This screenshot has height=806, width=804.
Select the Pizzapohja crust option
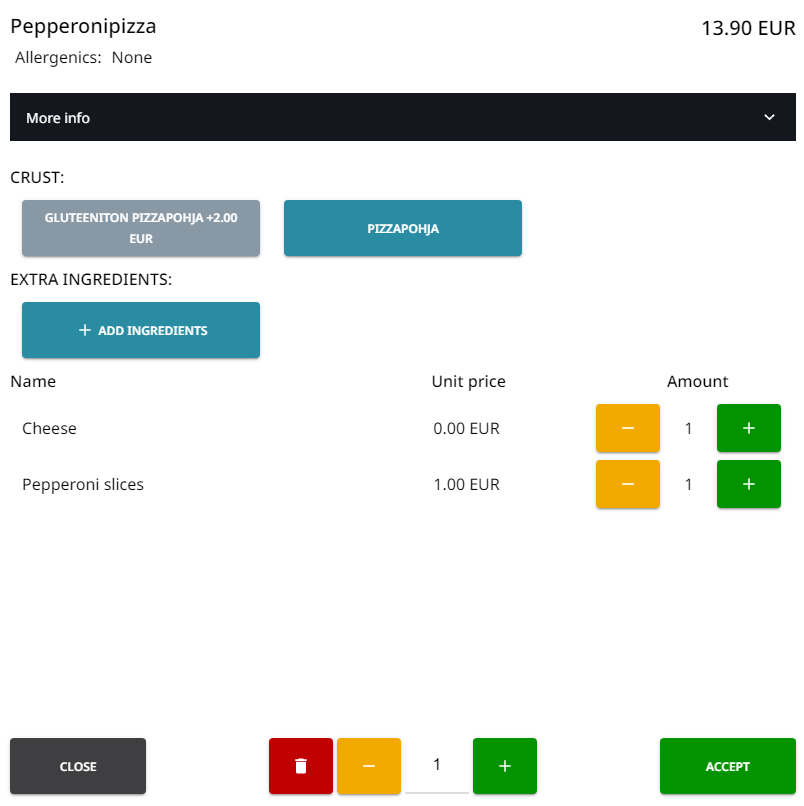(x=402, y=228)
